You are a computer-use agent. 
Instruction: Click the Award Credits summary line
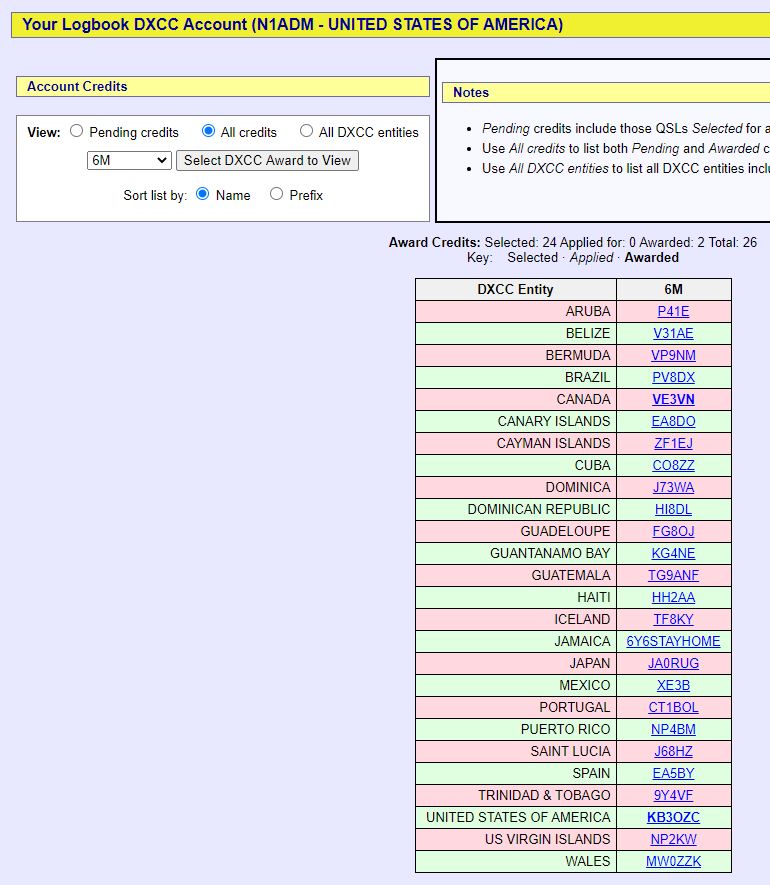[x=572, y=242]
